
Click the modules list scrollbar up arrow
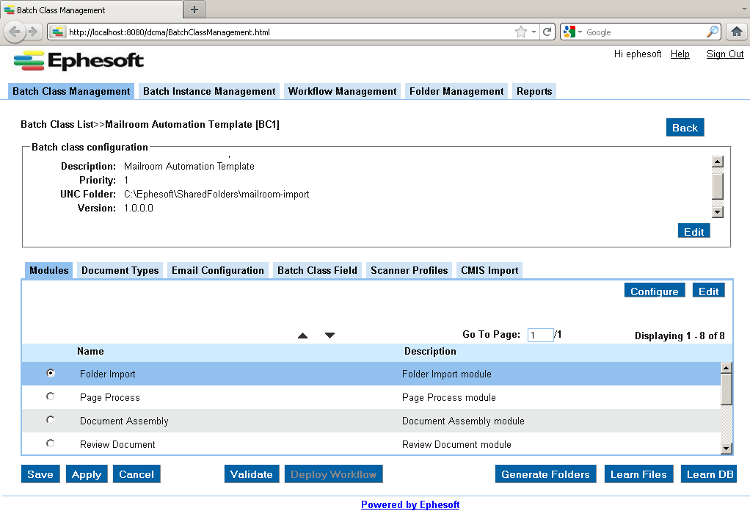point(726,367)
